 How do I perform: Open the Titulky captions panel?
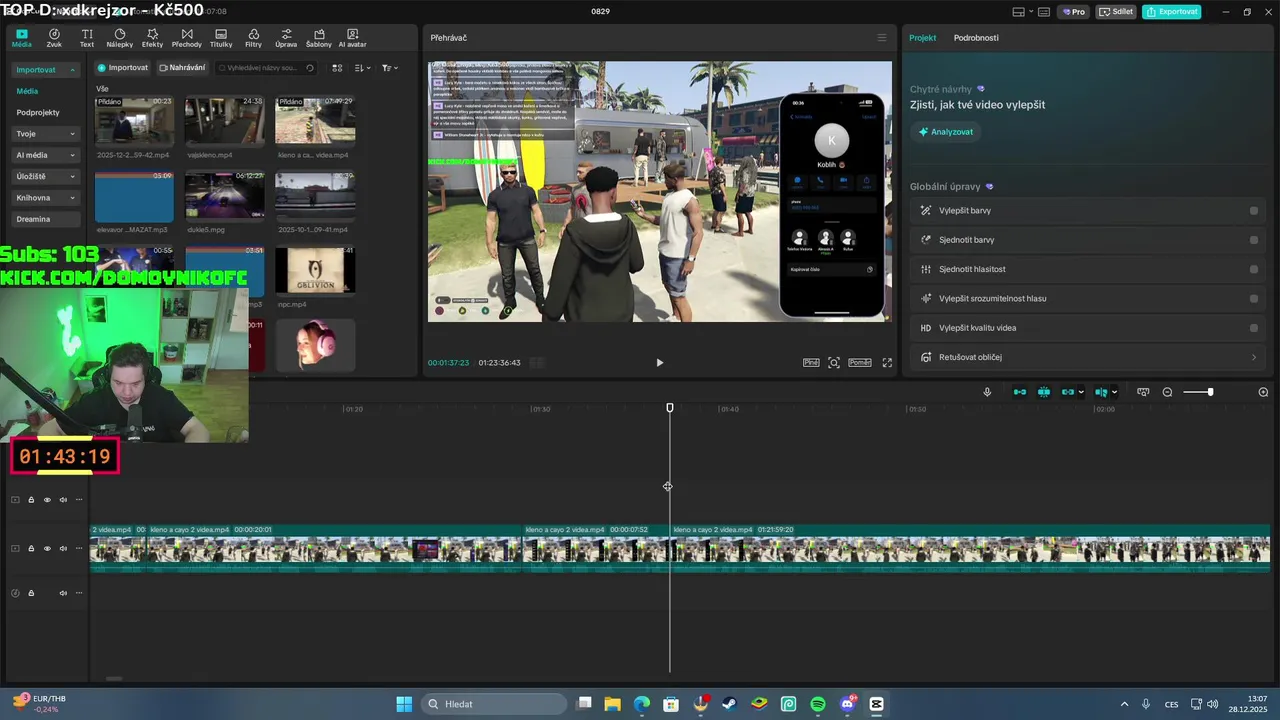pyautogui.click(x=221, y=38)
